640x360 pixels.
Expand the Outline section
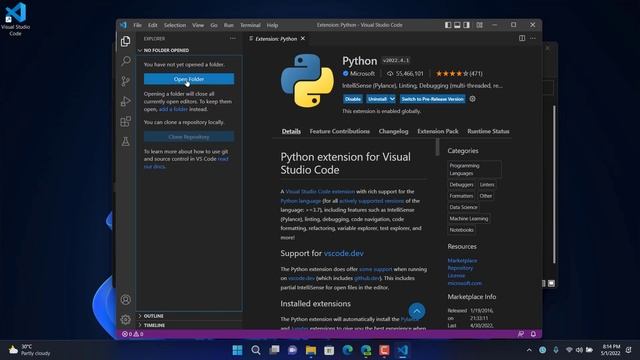190,316
